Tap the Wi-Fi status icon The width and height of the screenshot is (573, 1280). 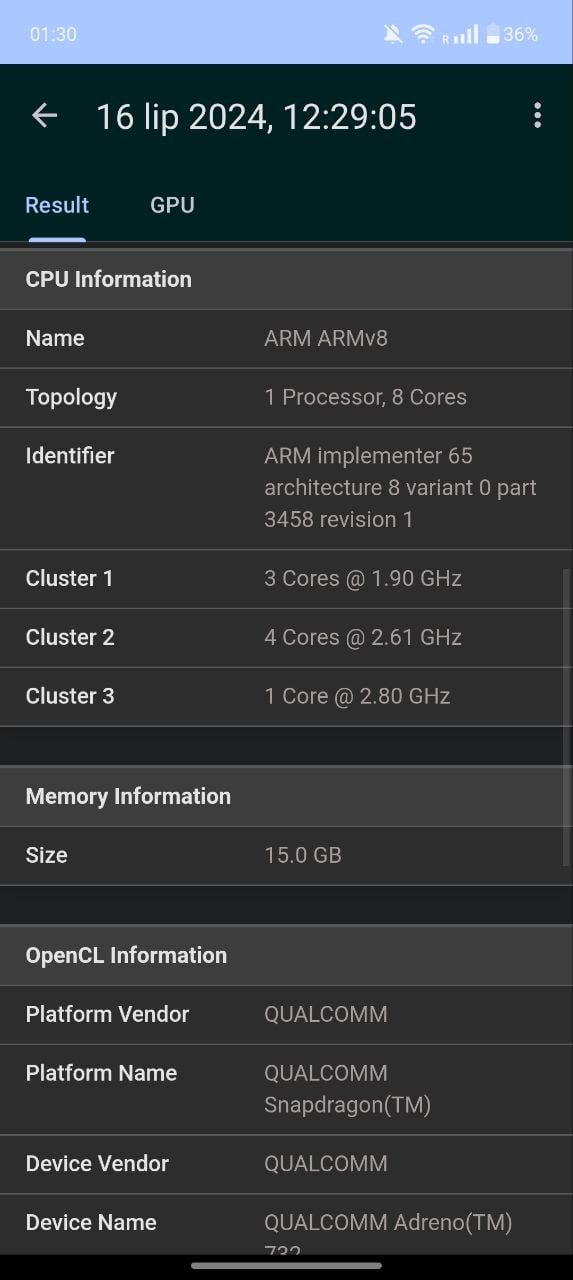pos(424,35)
